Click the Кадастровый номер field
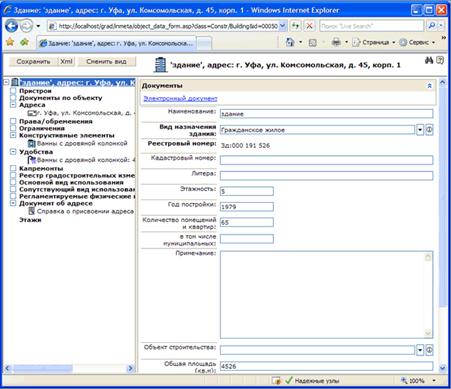The image size is (451, 389). [326, 160]
